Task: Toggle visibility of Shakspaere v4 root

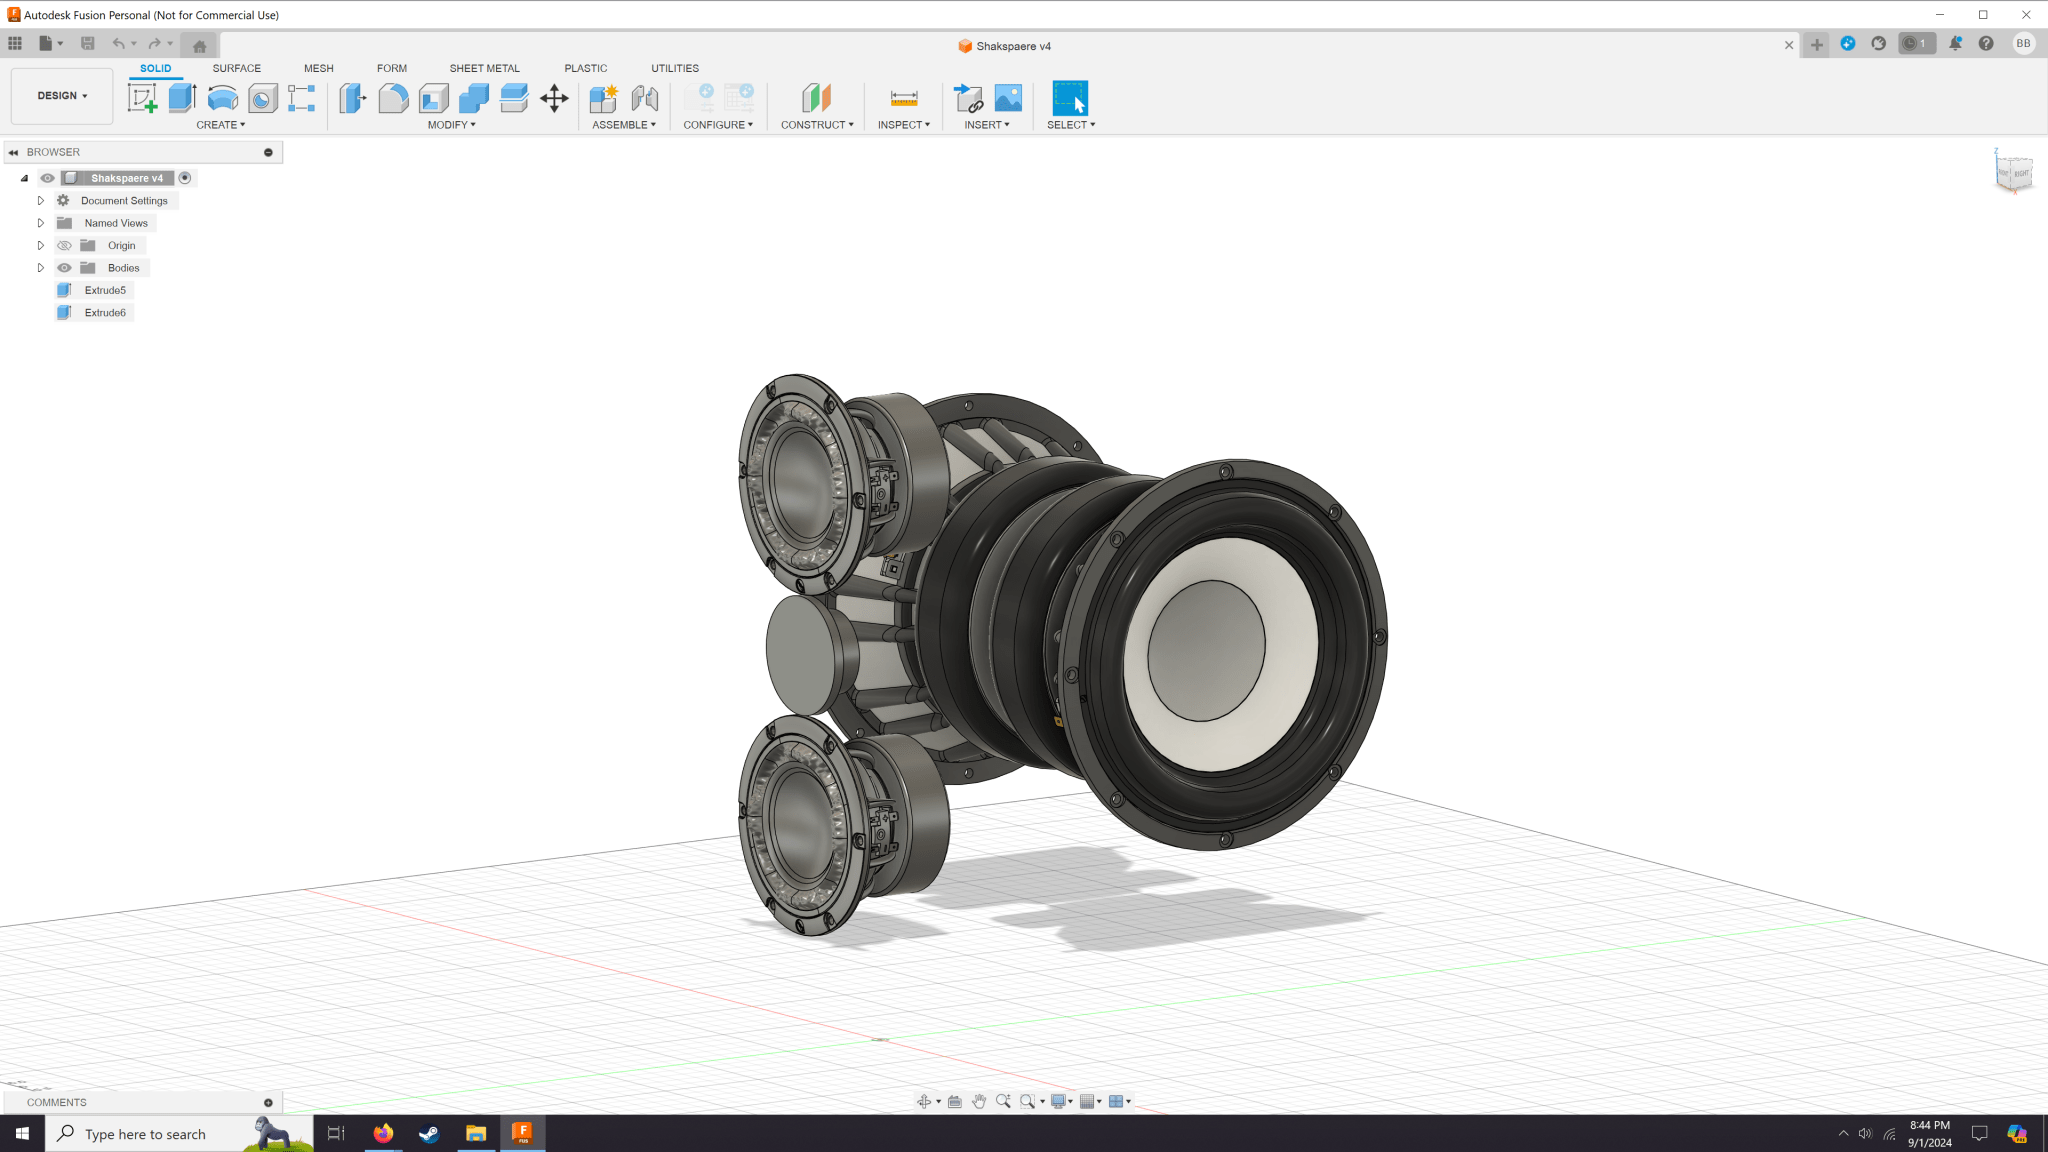Action: tap(47, 178)
